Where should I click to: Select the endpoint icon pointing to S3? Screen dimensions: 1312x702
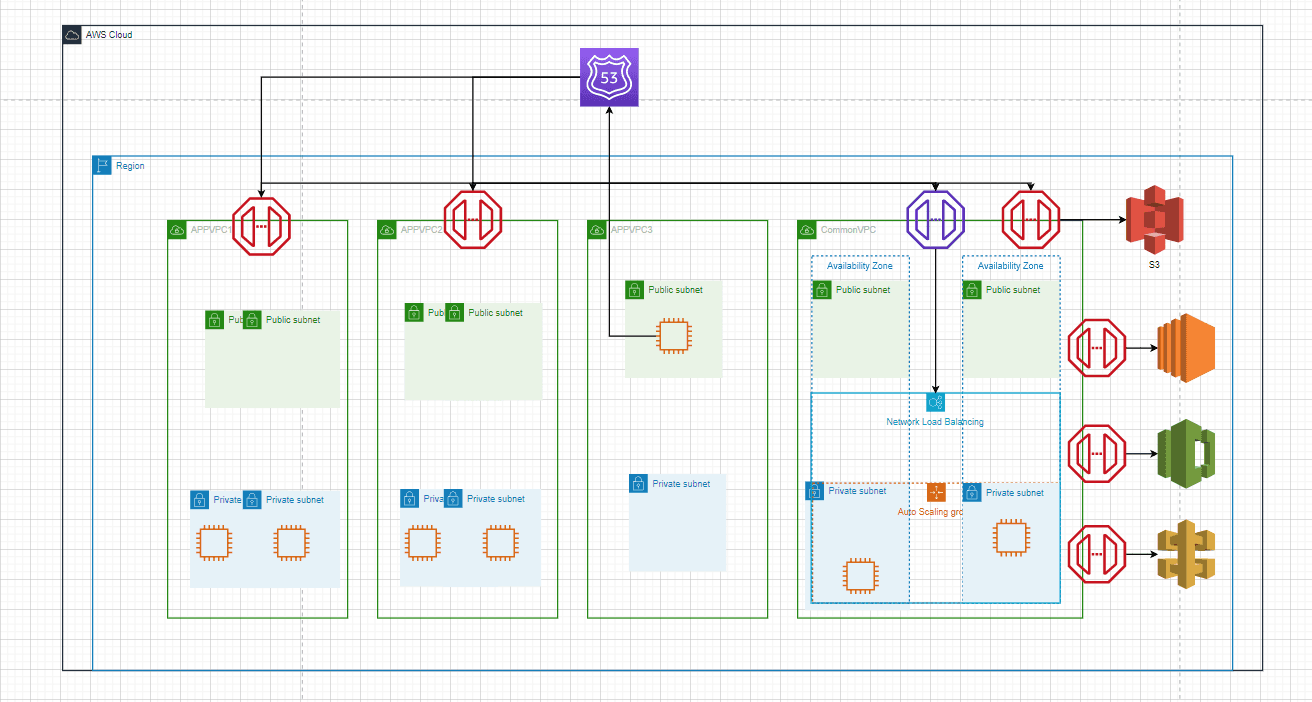point(1031,219)
